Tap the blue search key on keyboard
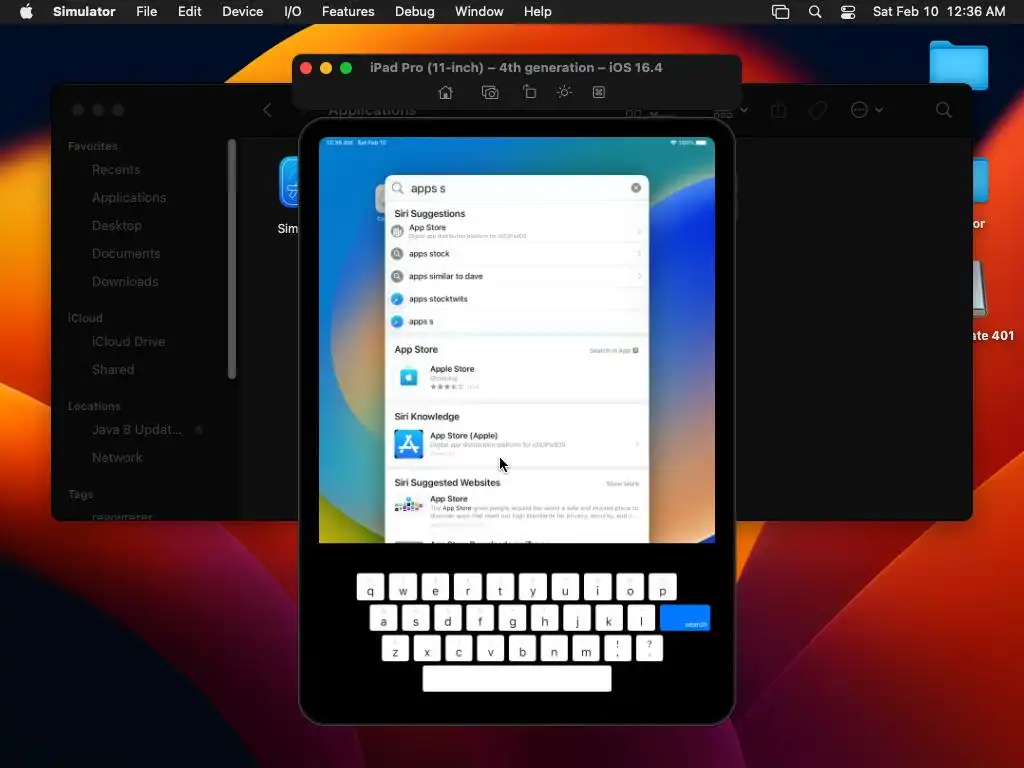Image resolution: width=1024 pixels, height=768 pixels. [684, 618]
